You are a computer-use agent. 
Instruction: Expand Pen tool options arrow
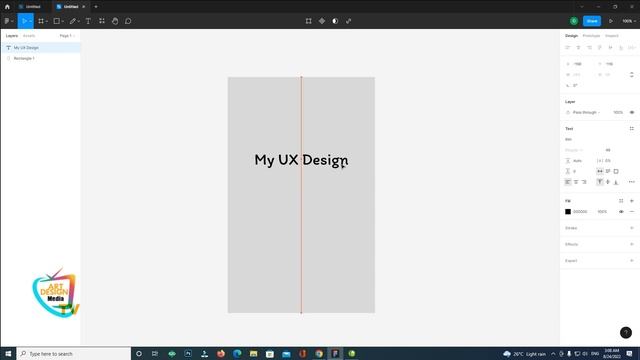79,21
